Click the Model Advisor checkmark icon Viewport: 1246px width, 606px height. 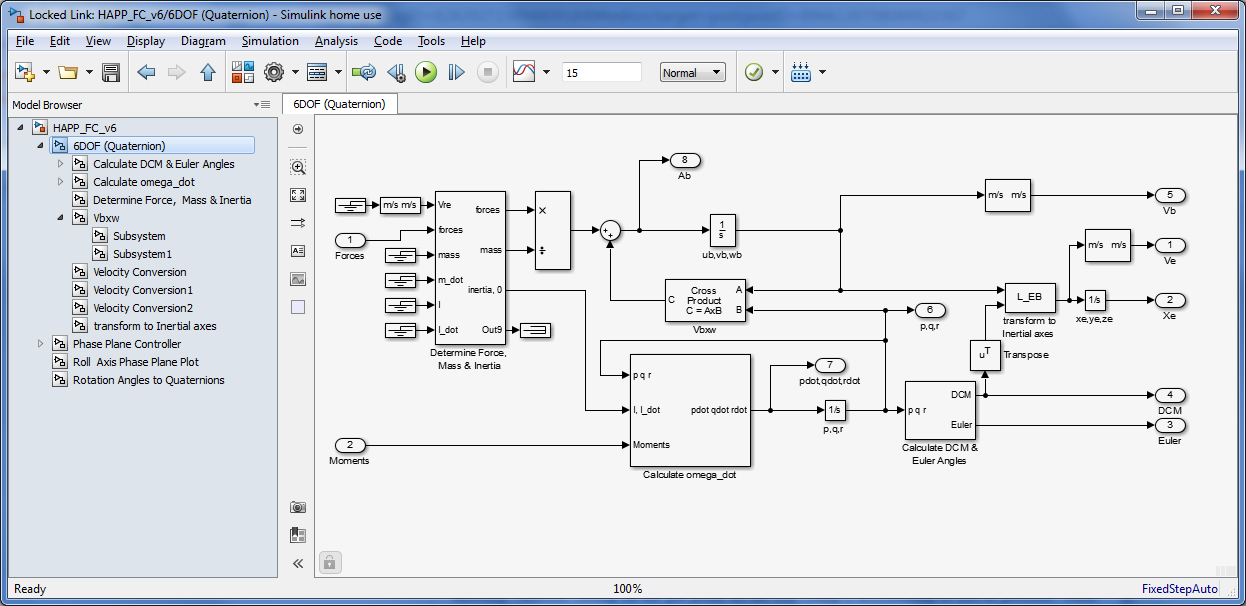754,72
